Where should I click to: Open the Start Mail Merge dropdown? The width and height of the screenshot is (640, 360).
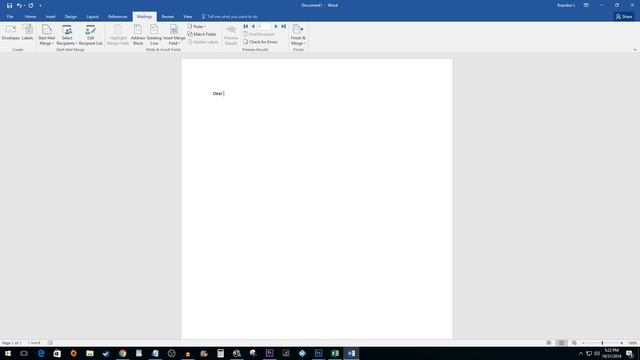[x=46, y=35]
